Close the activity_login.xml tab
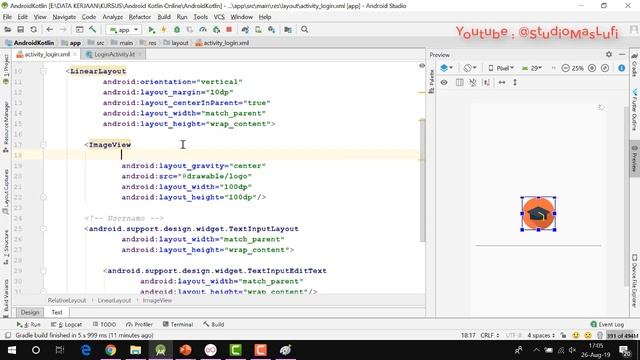Image resolution: width=640 pixels, height=360 pixels. (x=75, y=54)
